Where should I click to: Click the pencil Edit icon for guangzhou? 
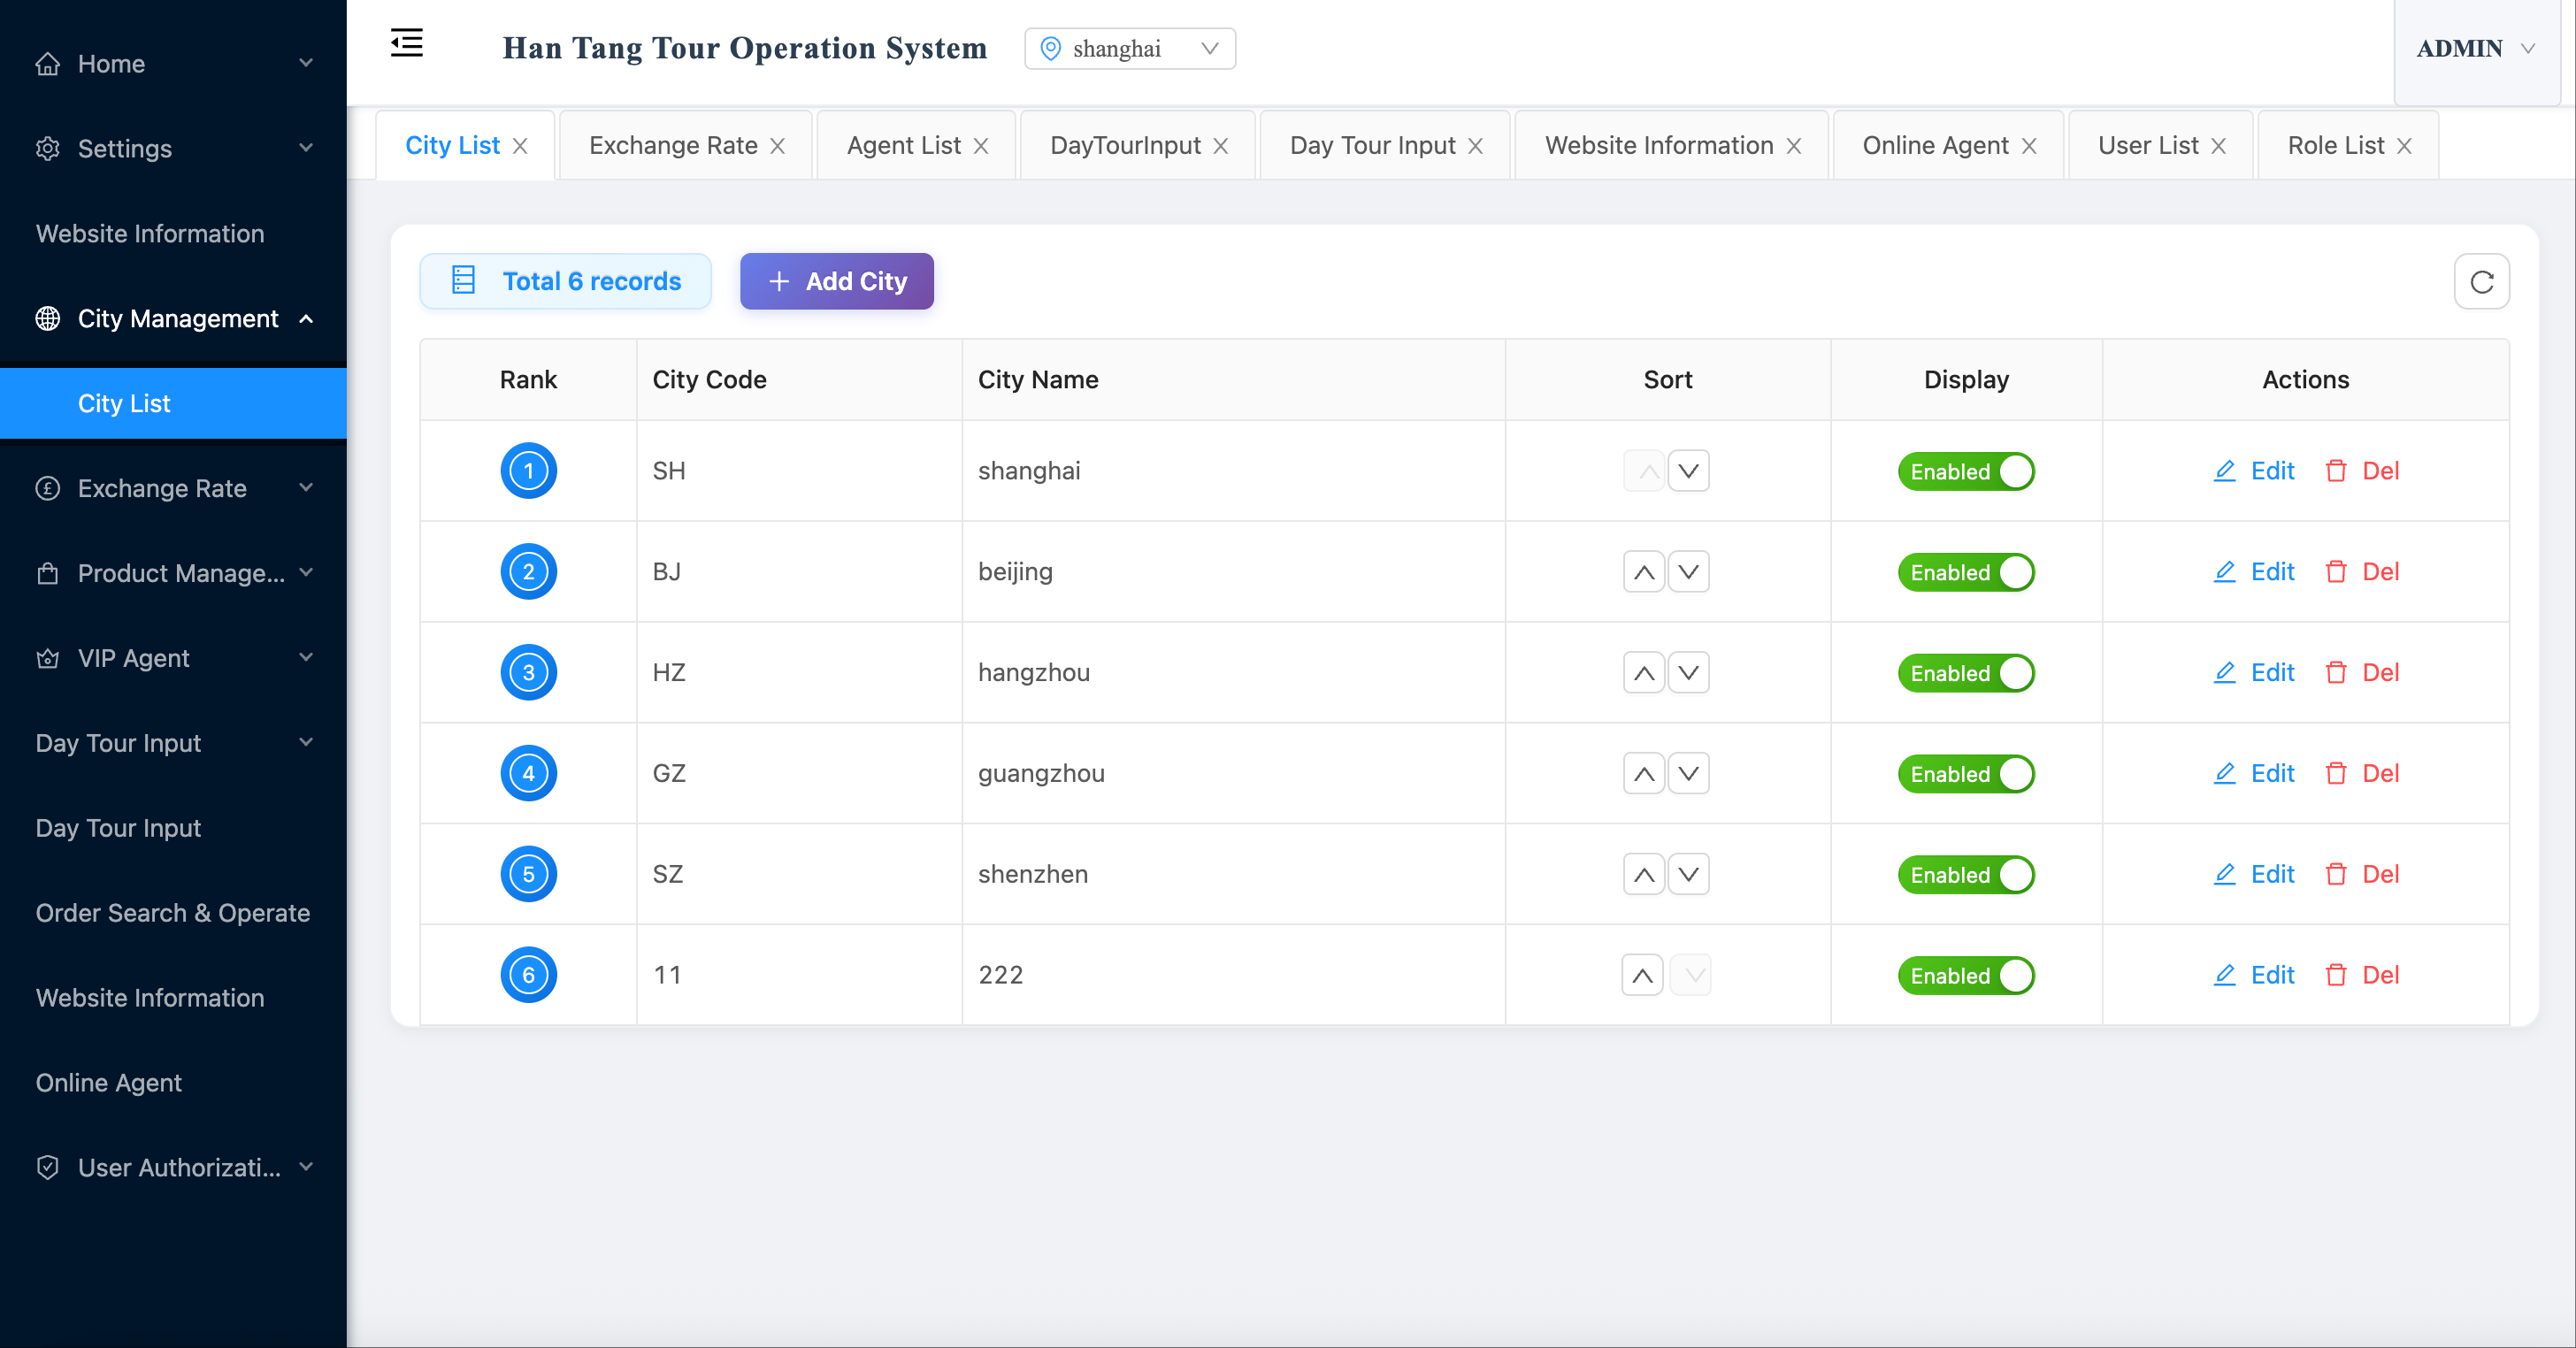(x=2224, y=774)
